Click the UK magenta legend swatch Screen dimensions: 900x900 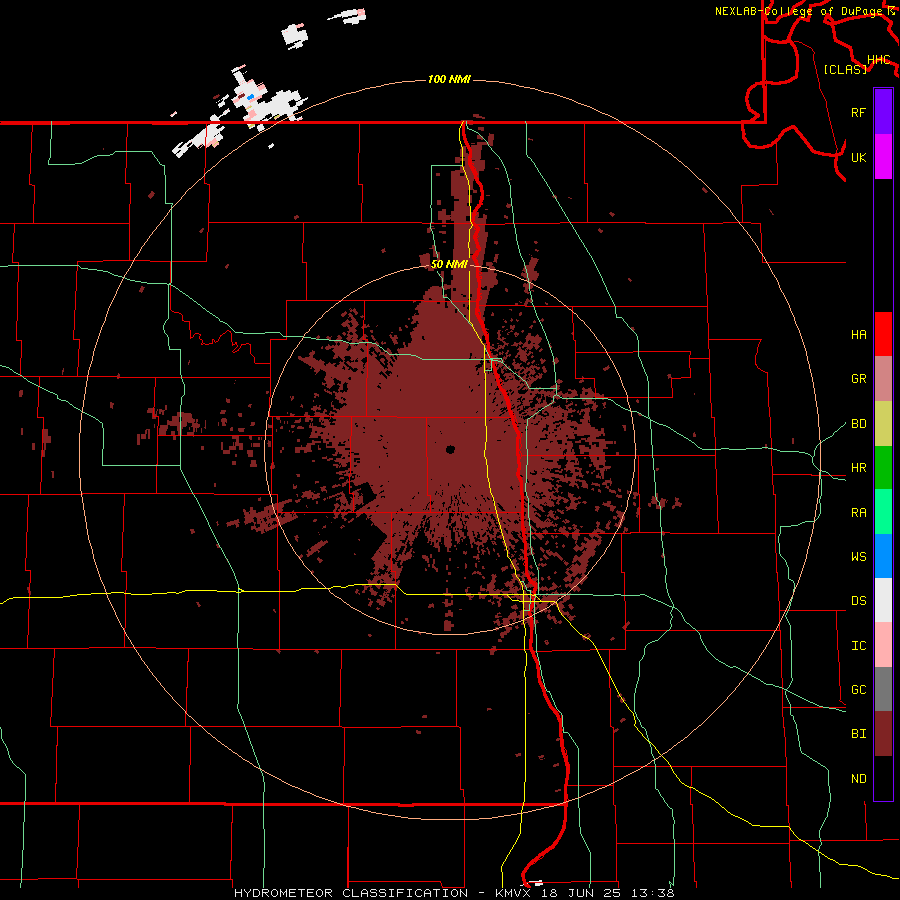[x=883, y=157]
